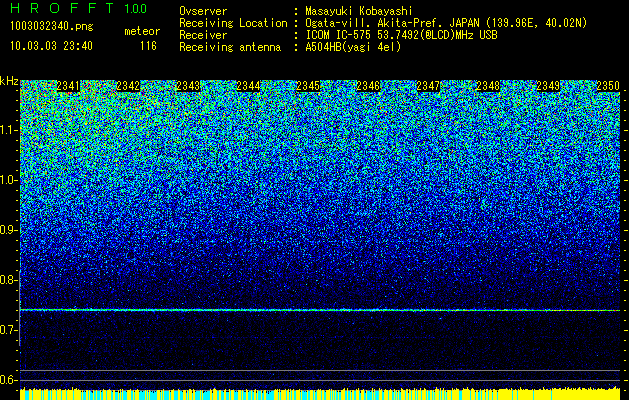
Task: Click the ICOM IC-575 53.7492 MHz receiver text
Action: pyautogui.click(x=401, y=35)
